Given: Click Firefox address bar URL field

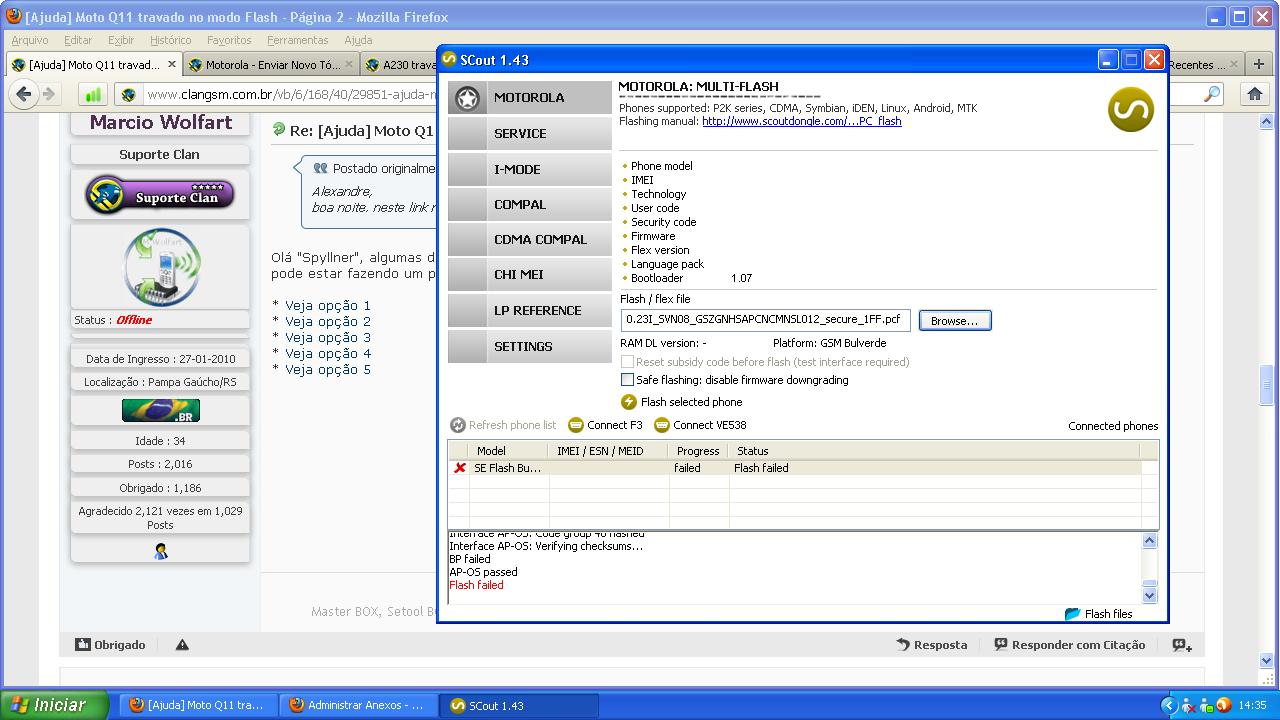Looking at the screenshot, I should (290, 95).
